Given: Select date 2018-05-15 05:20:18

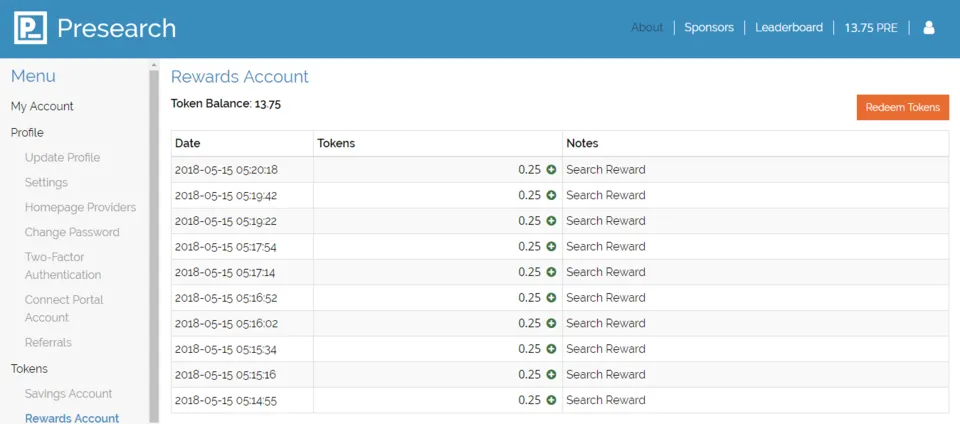Looking at the screenshot, I should pyautogui.click(x=227, y=169).
